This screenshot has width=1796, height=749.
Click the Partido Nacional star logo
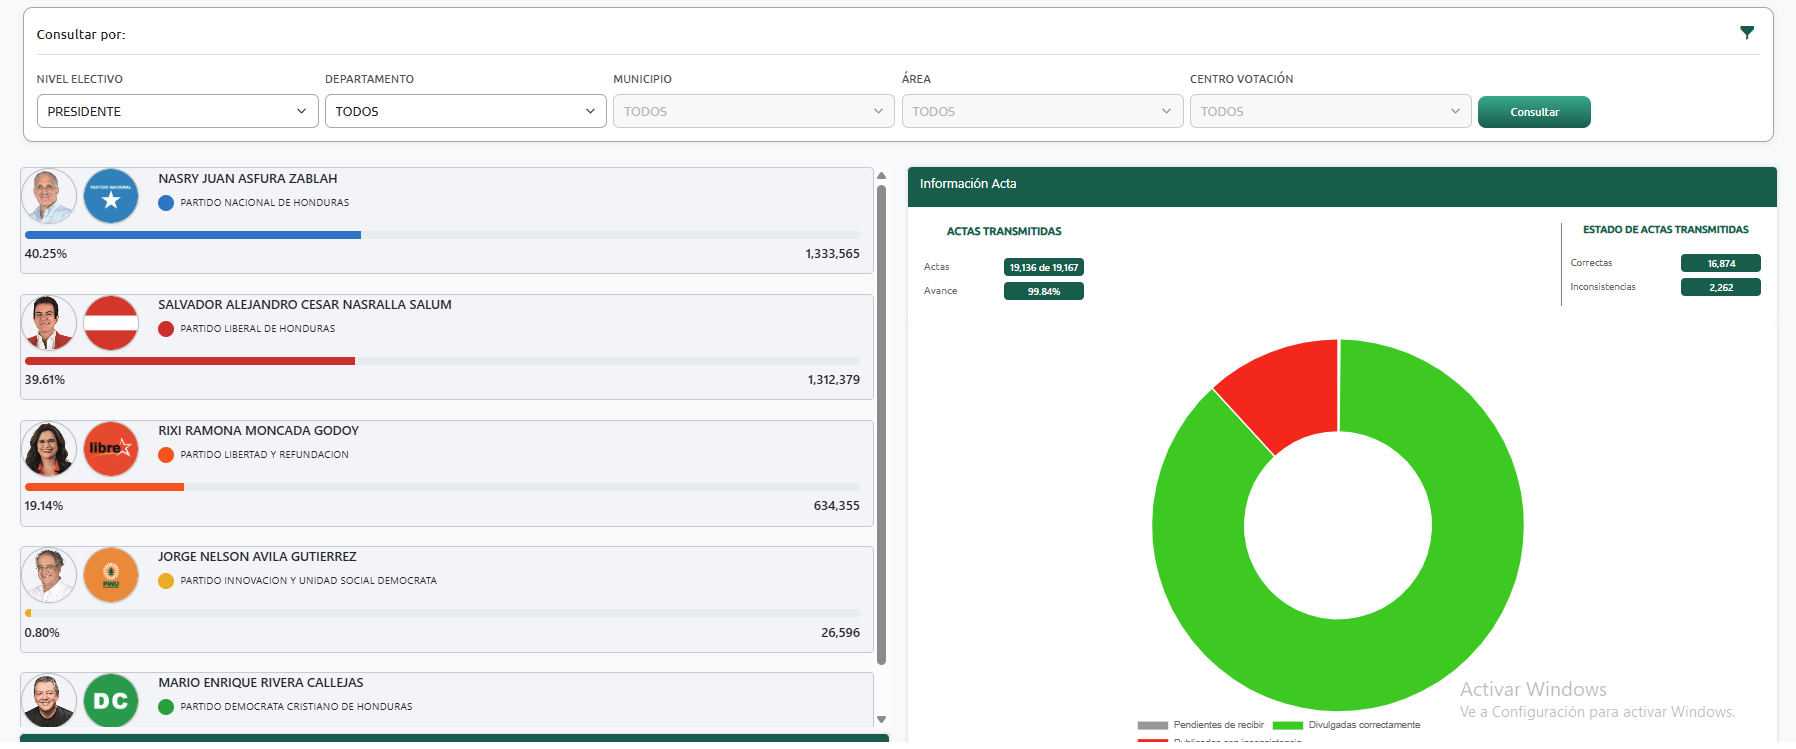(x=111, y=197)
